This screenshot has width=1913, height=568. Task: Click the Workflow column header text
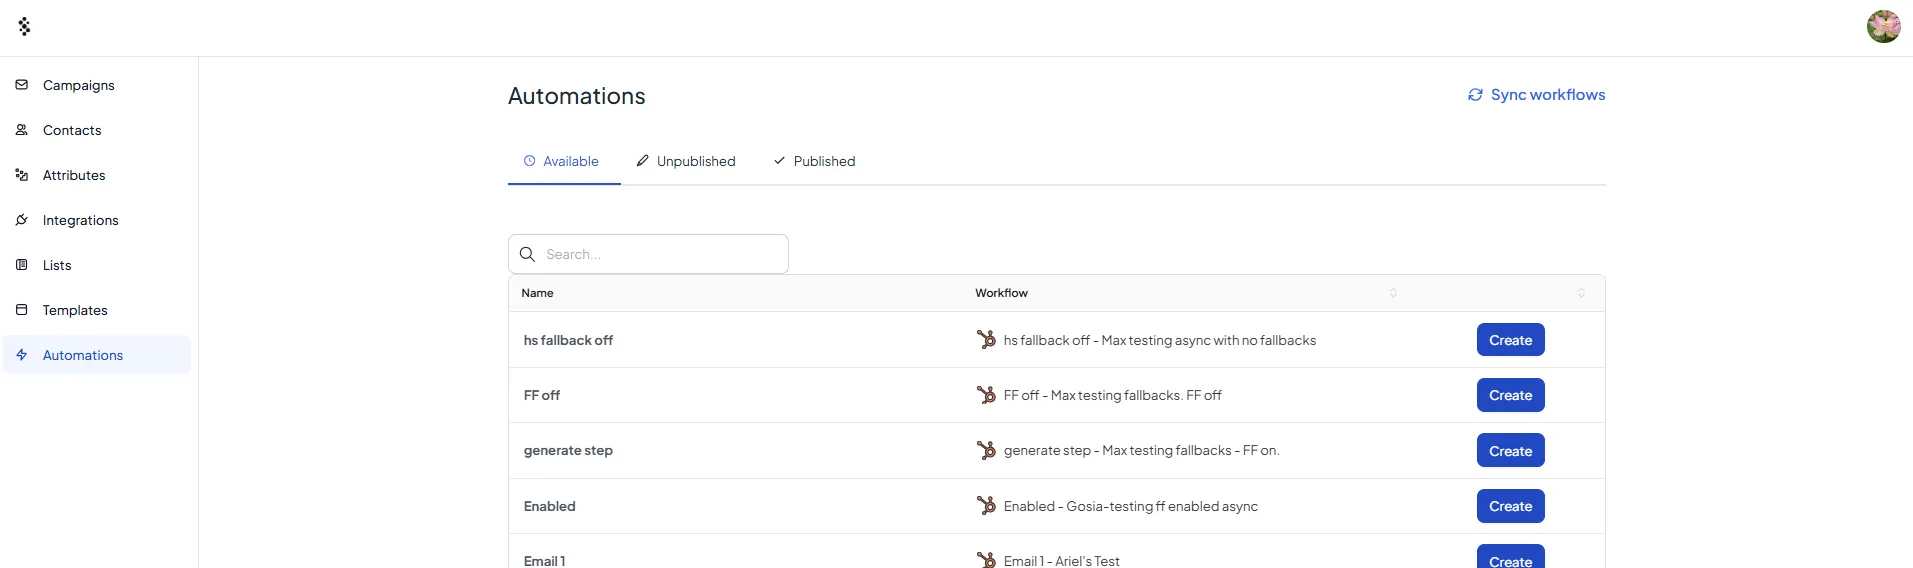[1001, 293]
